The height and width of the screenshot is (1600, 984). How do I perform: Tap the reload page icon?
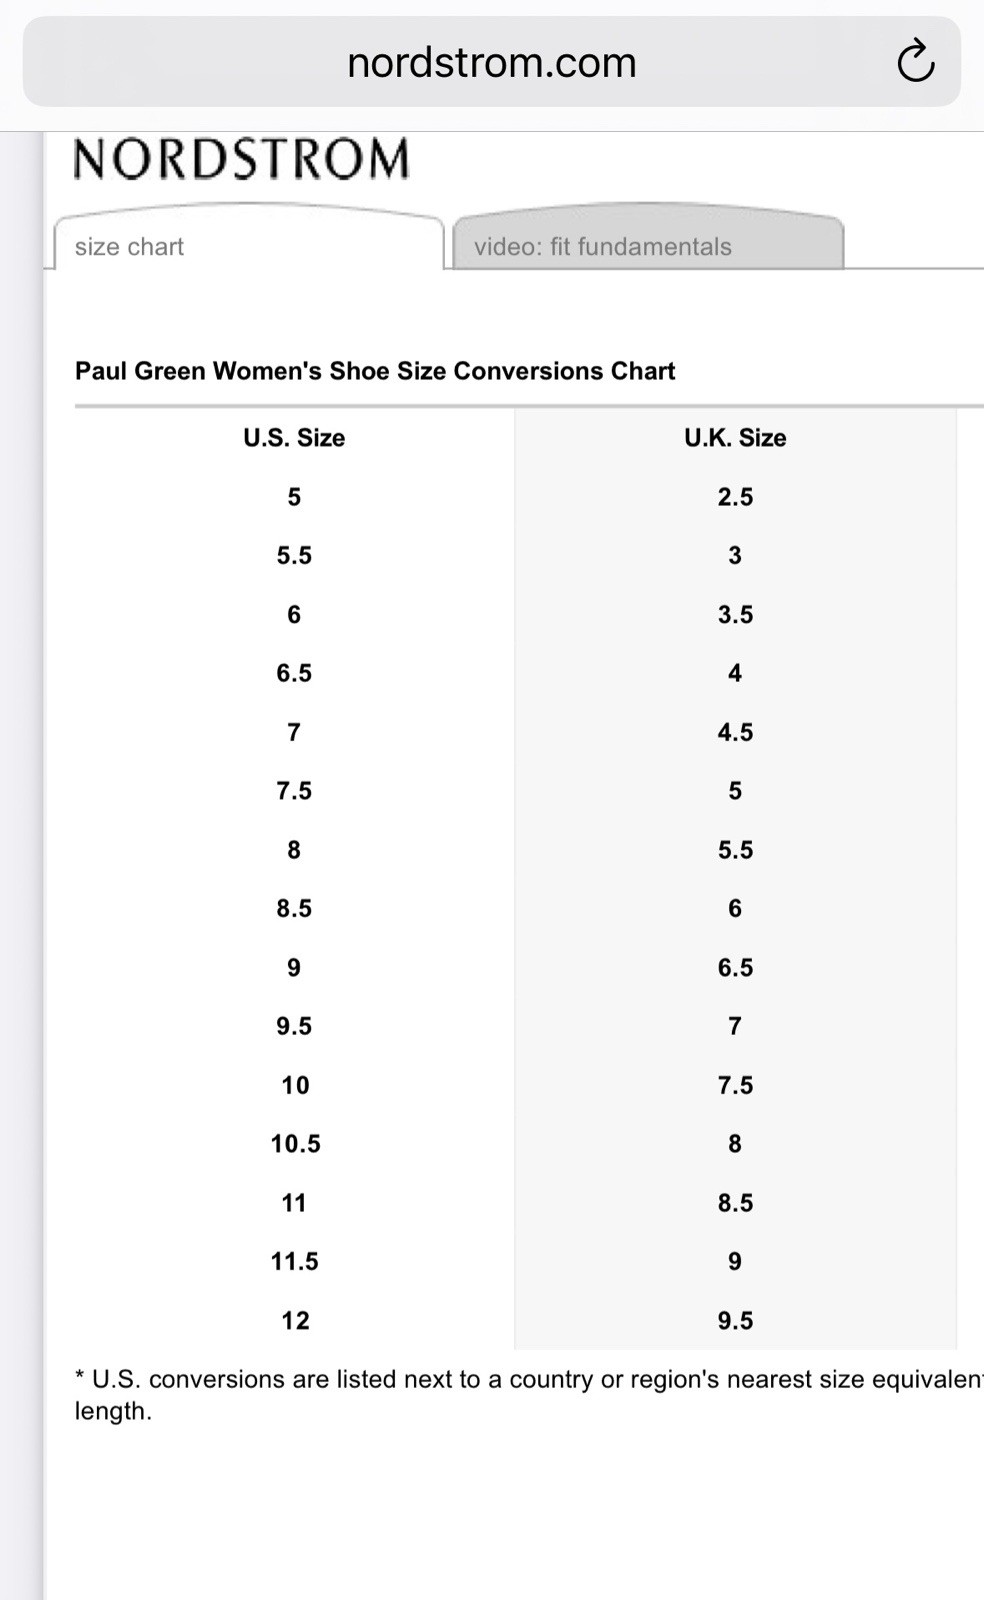click(x=915, y=62)
